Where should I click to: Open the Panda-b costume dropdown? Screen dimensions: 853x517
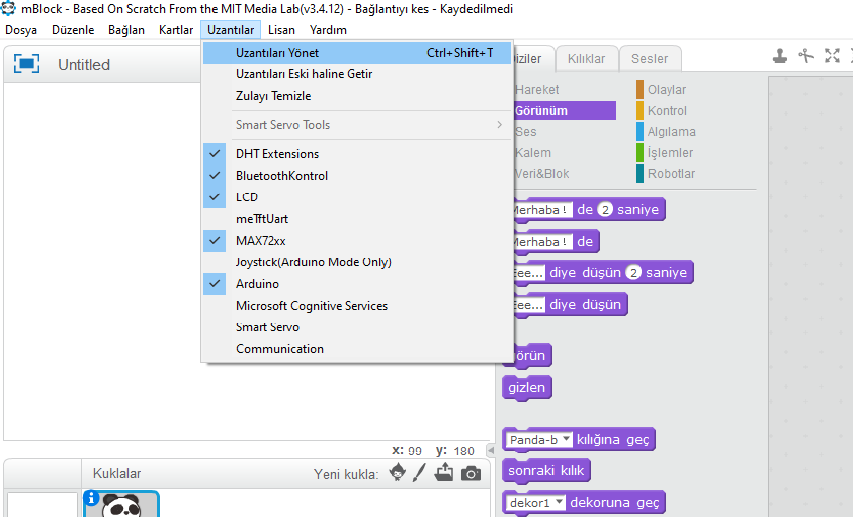(566, 439)
